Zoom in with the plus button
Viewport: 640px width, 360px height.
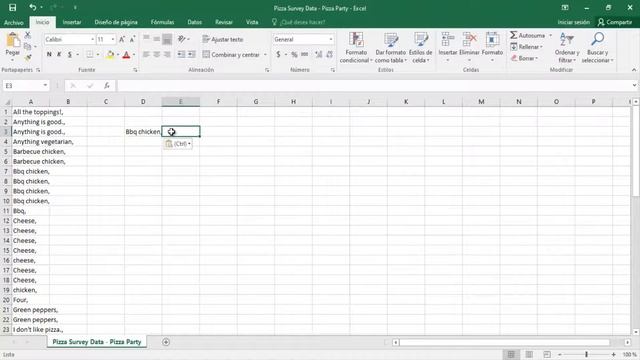tap(613, 354)
